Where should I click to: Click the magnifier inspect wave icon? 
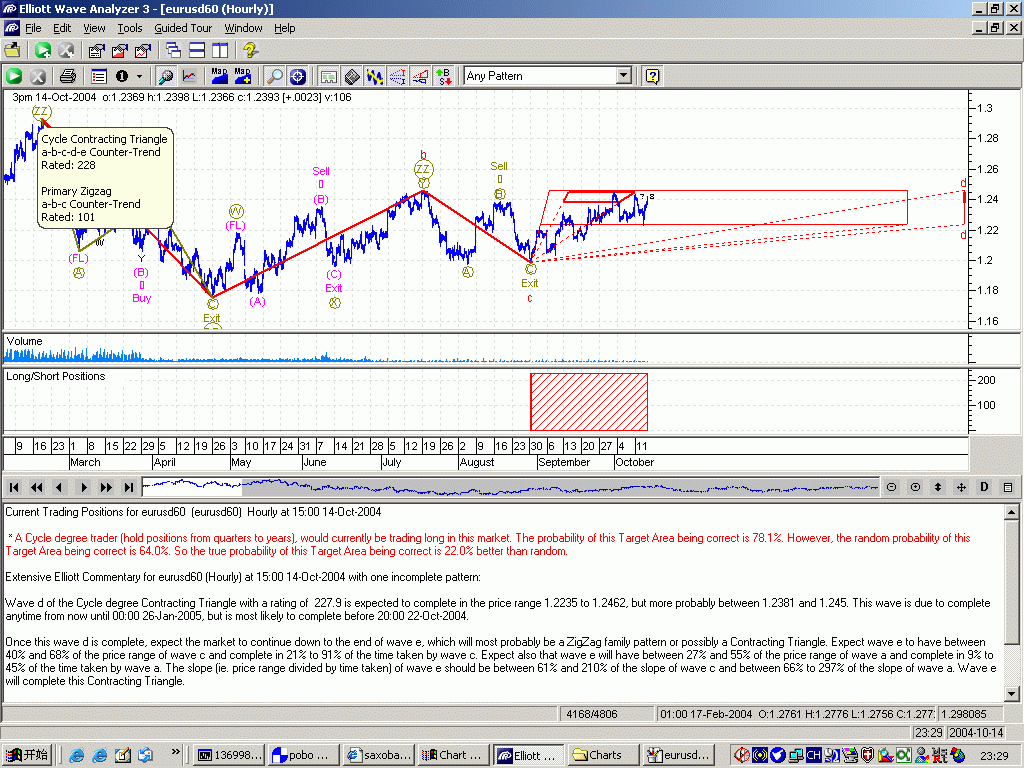[x=166, y=76]
